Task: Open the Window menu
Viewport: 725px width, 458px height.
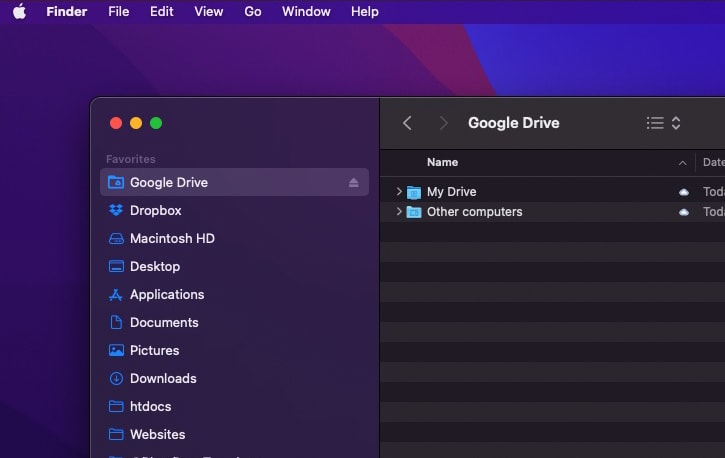Action: pyautogui.click(x=306, y=12)
